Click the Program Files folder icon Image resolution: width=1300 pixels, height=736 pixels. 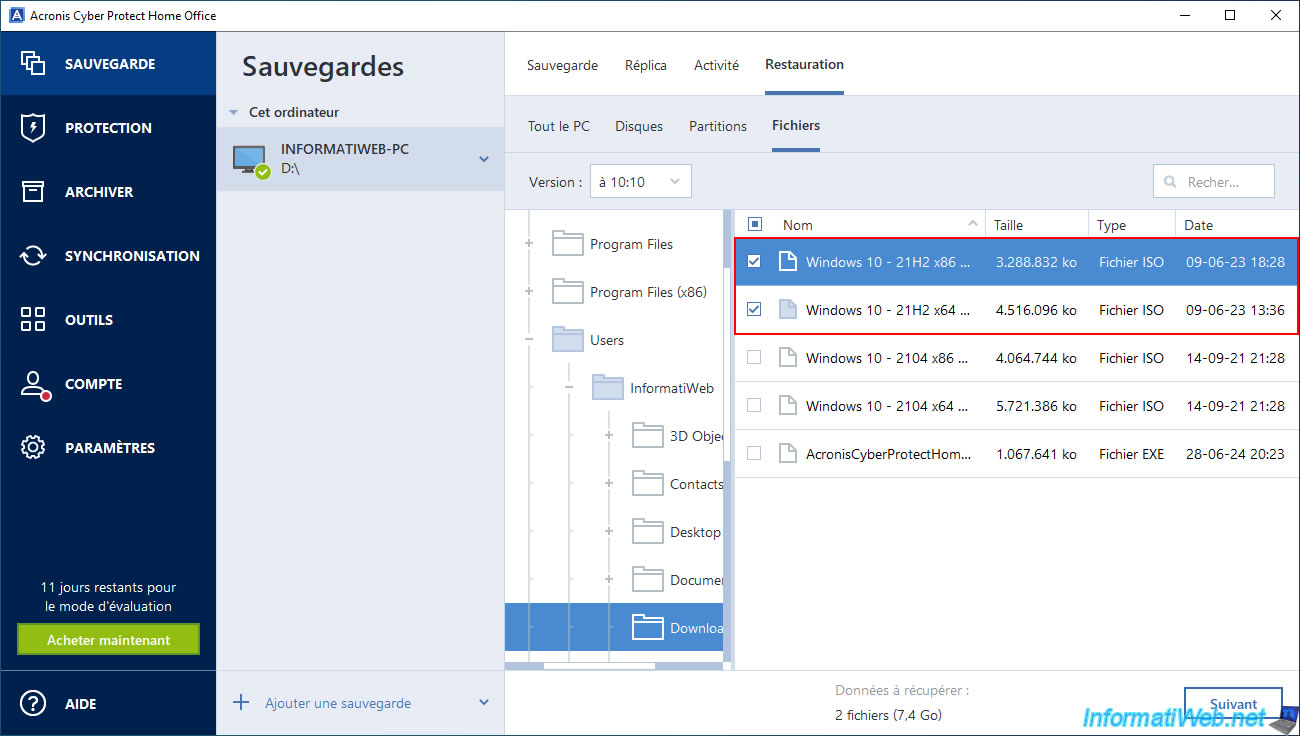(567, 243)
